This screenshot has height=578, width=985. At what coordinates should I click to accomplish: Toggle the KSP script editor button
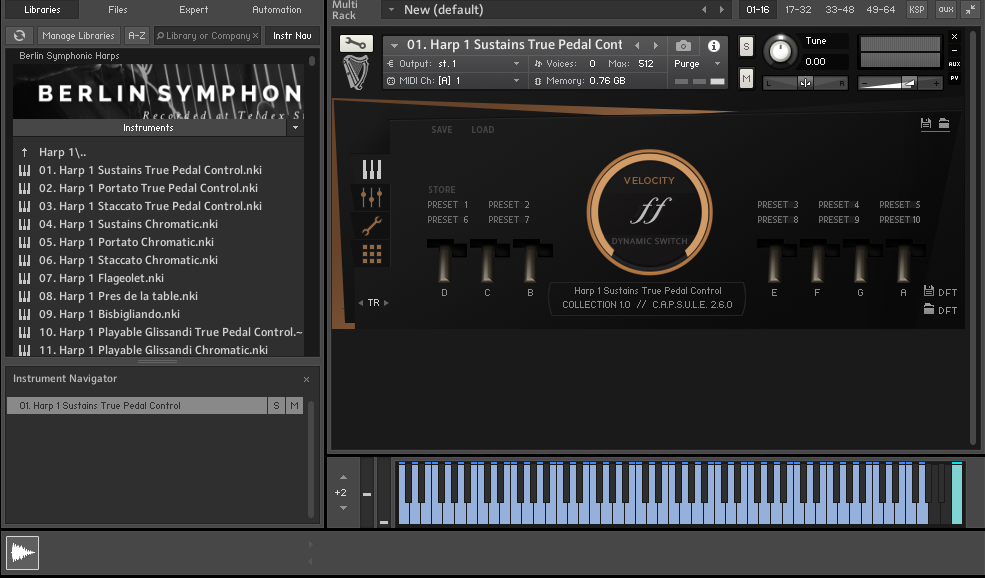click(x=917, y=9)
